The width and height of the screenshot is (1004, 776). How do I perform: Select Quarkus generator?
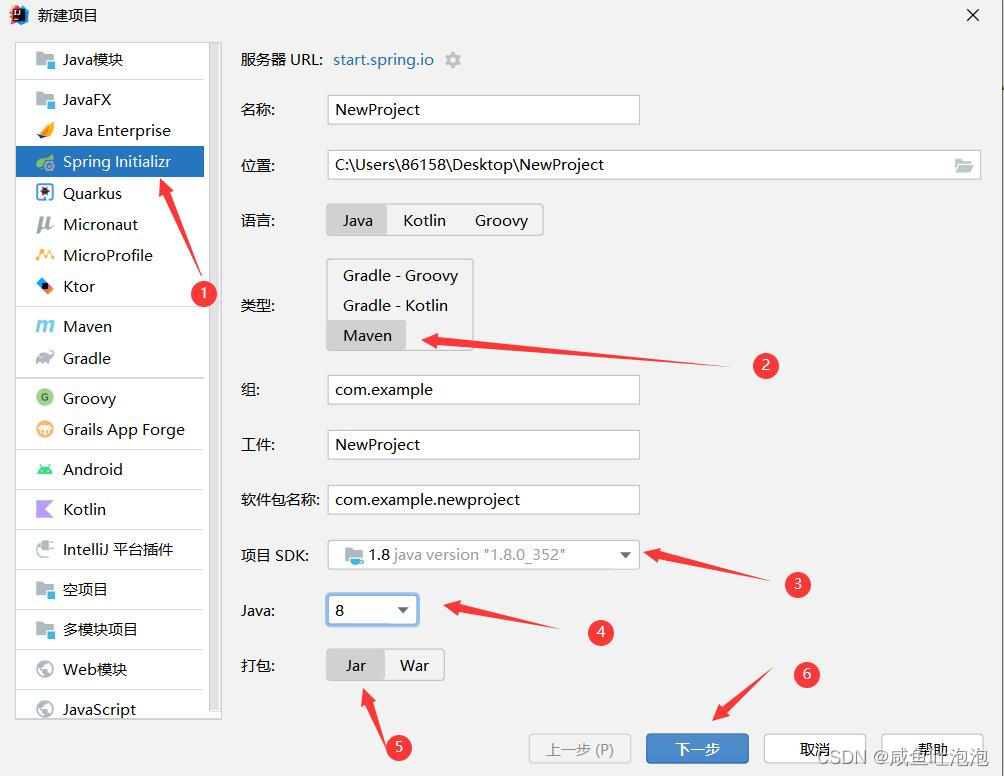tap(110, 193)
